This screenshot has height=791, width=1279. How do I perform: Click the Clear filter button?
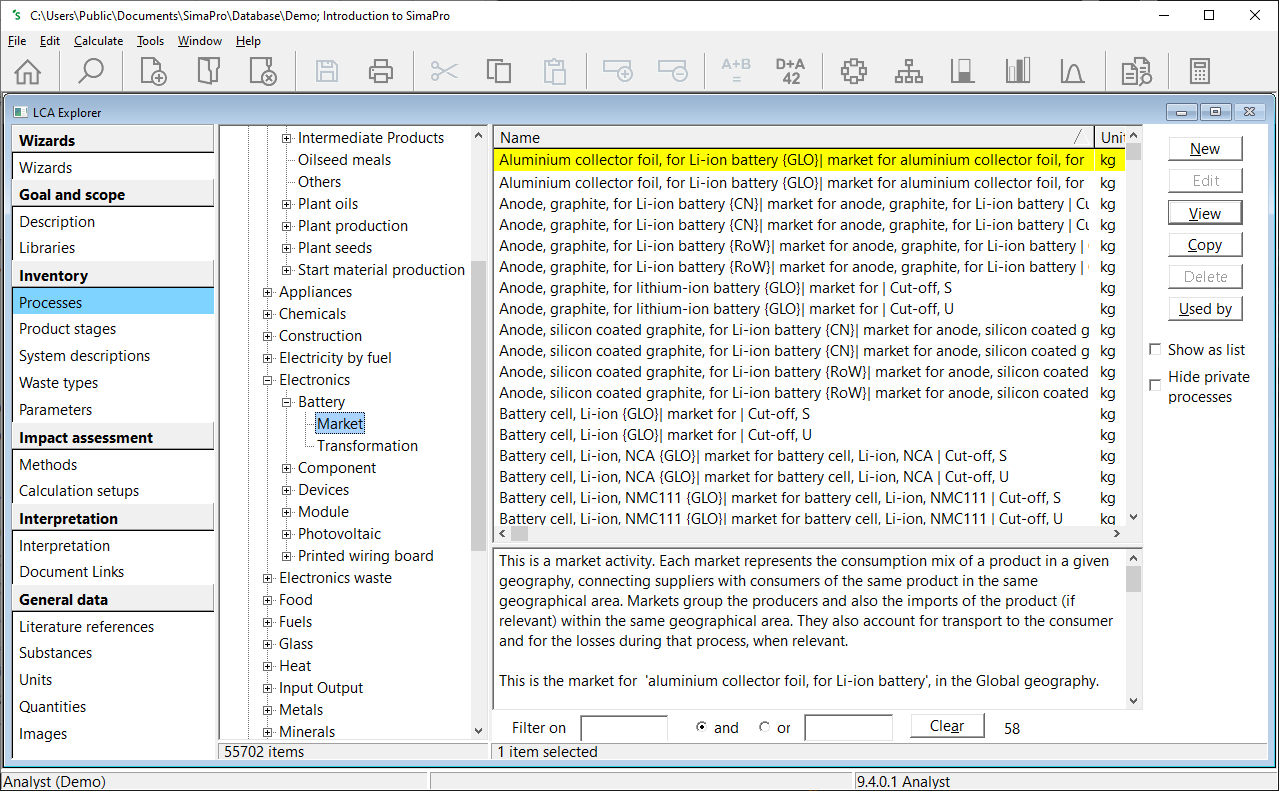pos(947,726)
